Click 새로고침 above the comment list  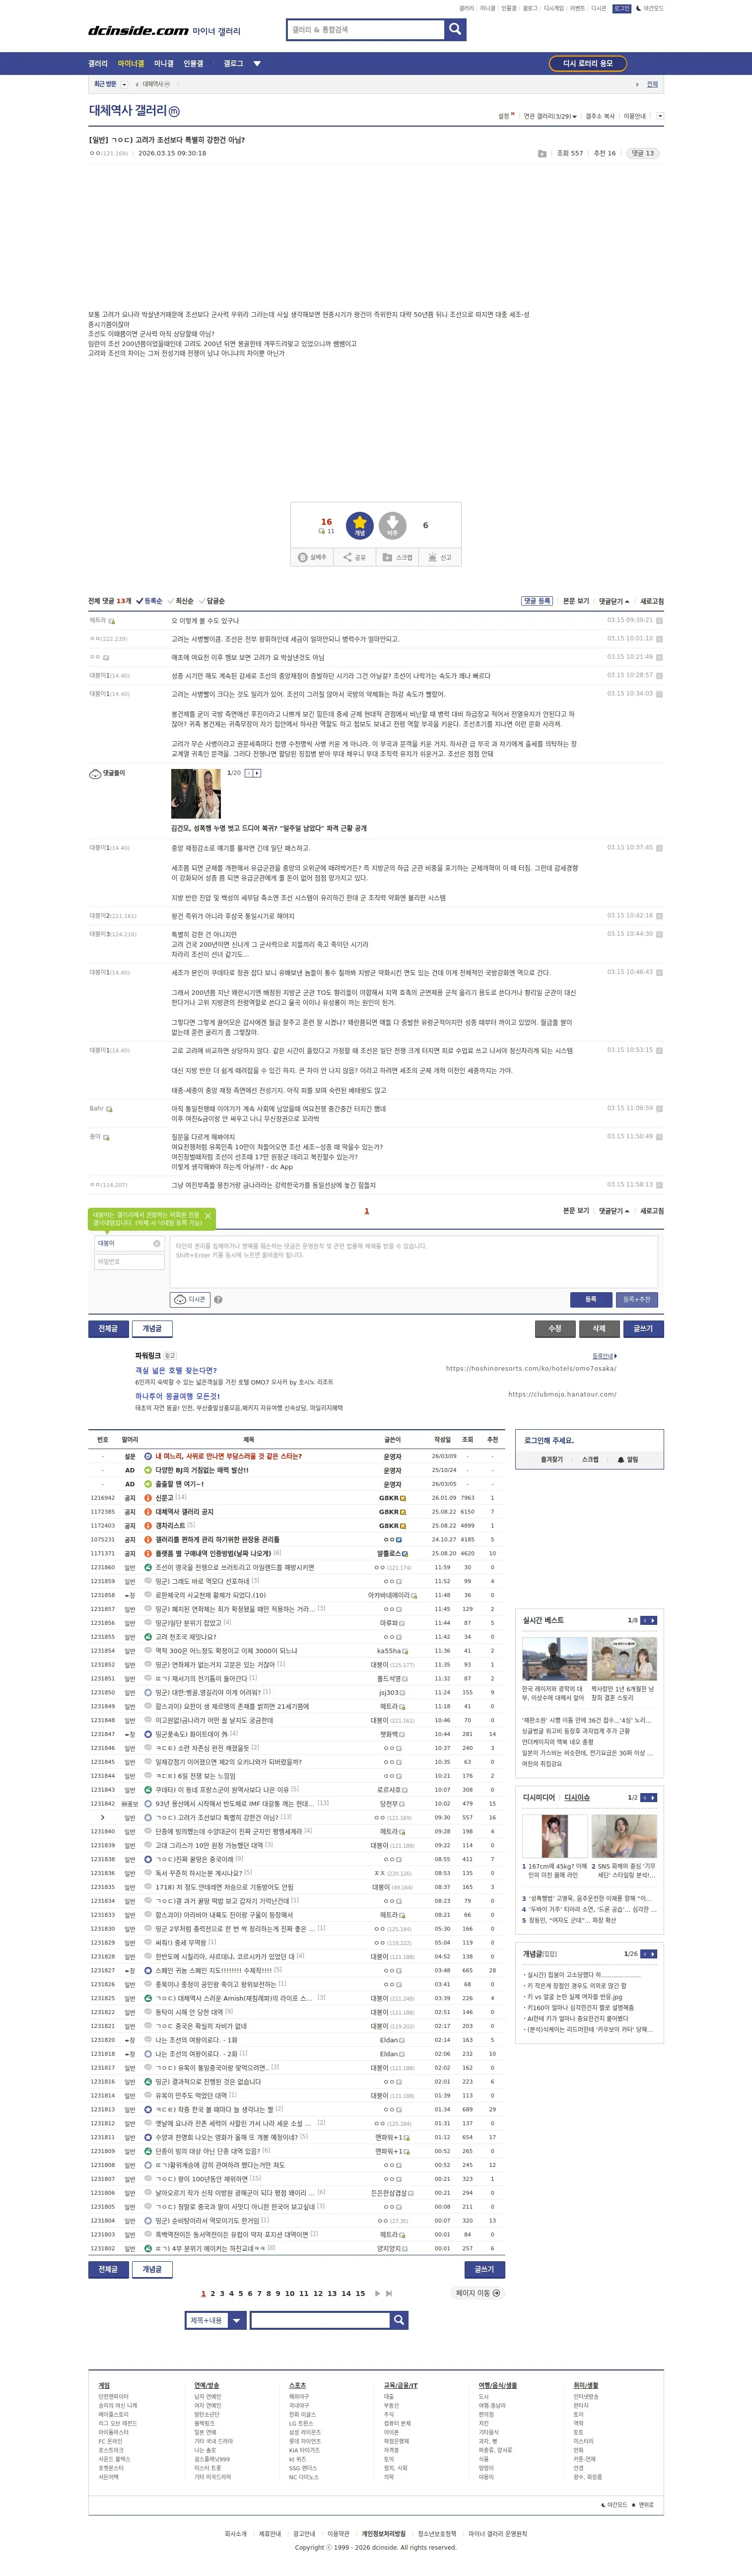(652, 602)
